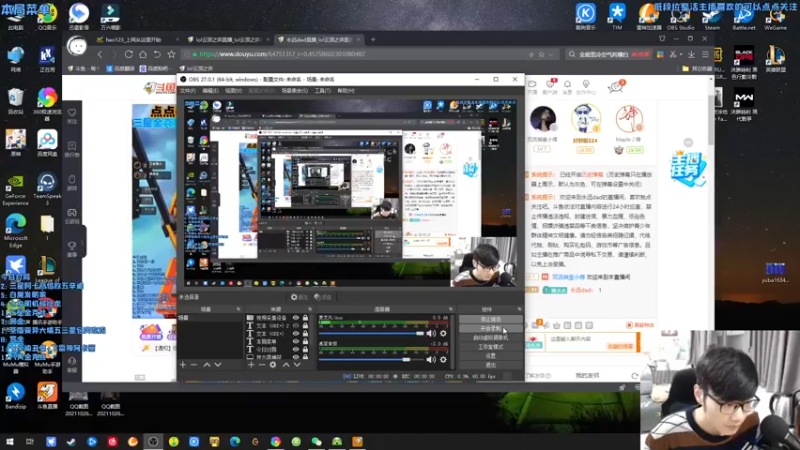Mute the 麦克风/Aux audio channel
The width and height of the screenshot is (800, 450).
[431, 333]
